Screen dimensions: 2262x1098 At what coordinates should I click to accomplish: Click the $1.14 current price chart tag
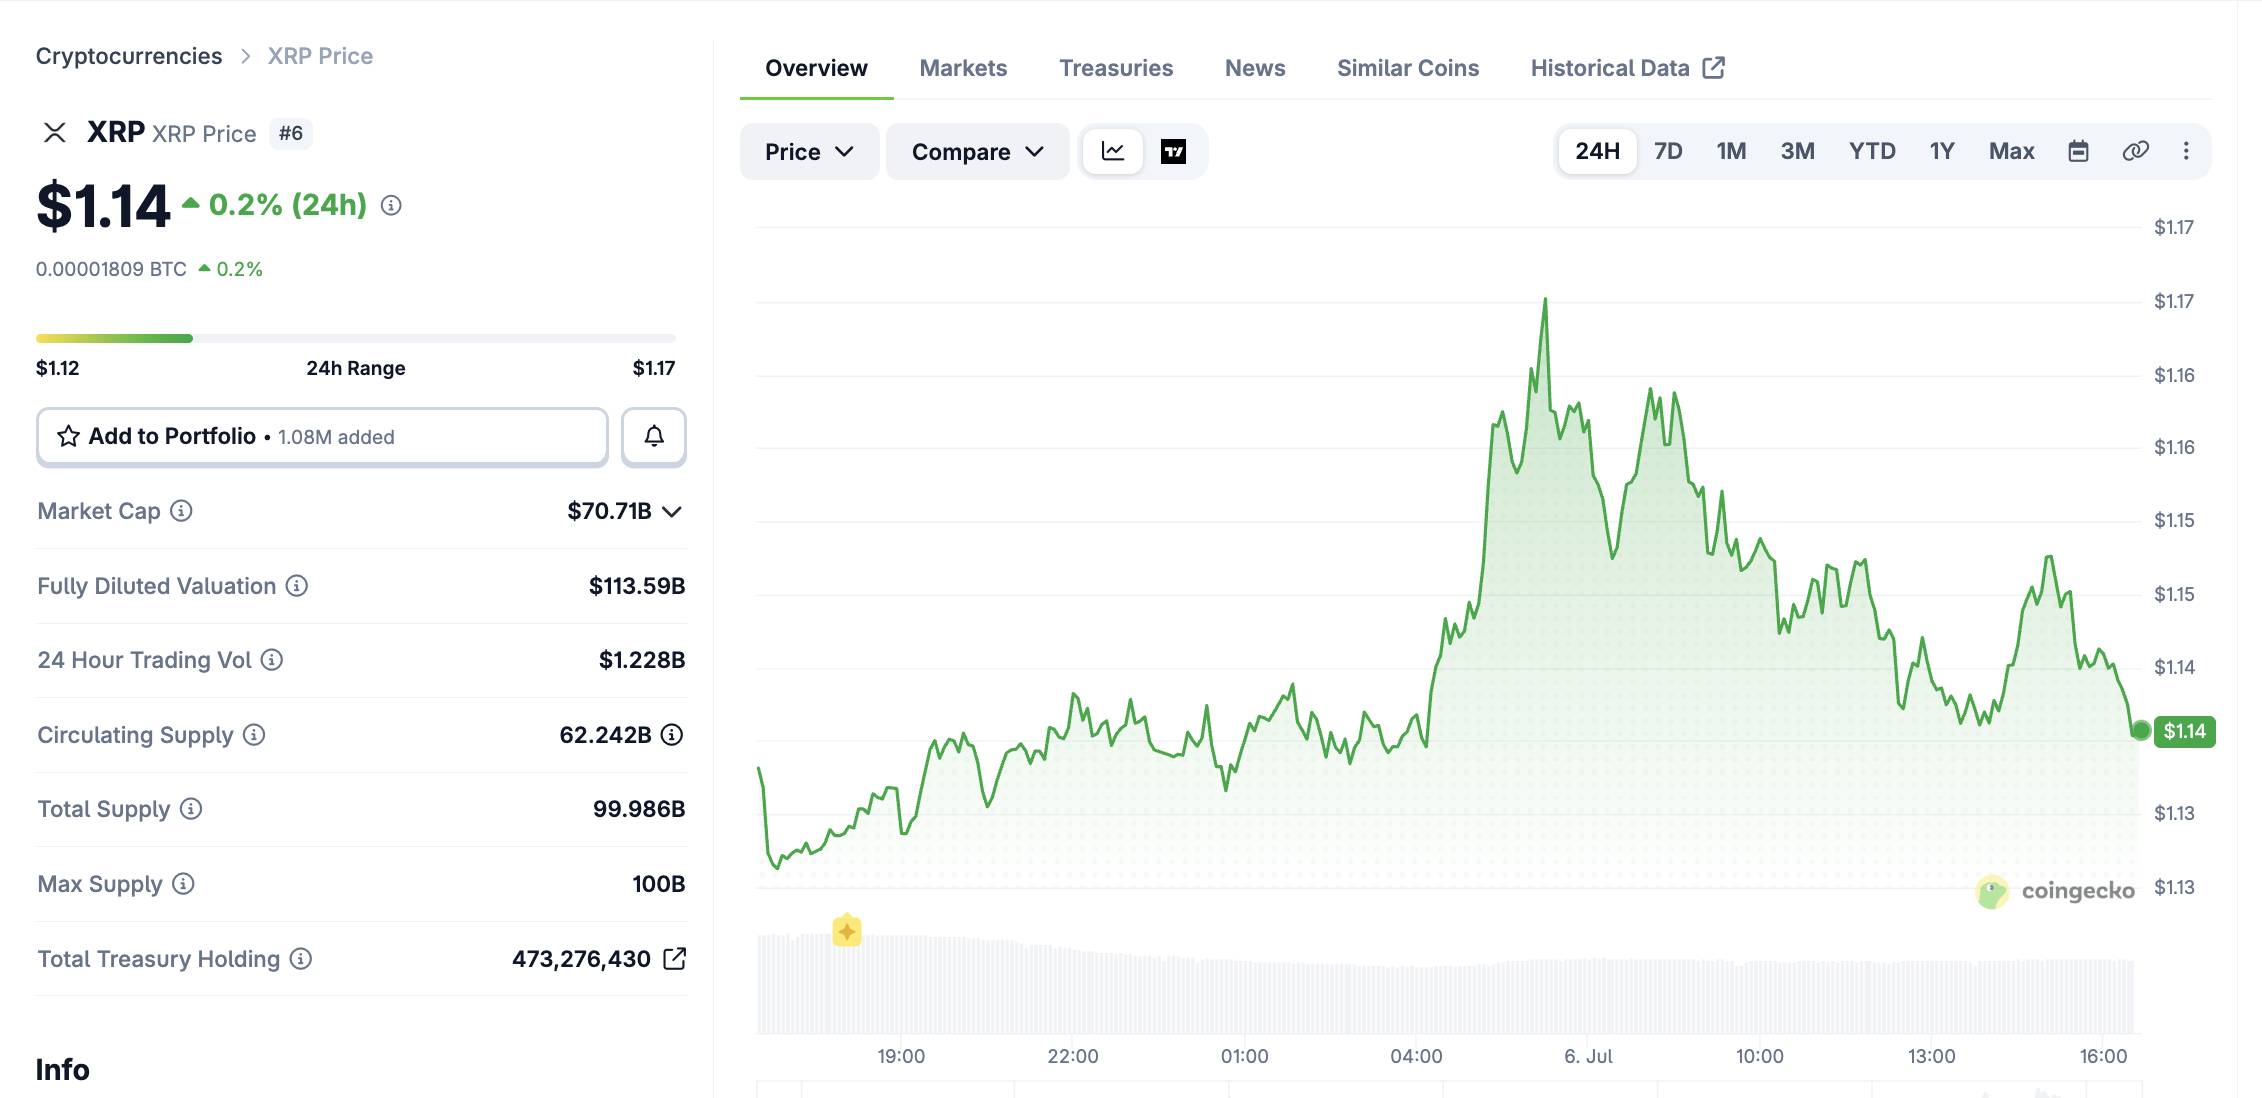point(2184,731)
